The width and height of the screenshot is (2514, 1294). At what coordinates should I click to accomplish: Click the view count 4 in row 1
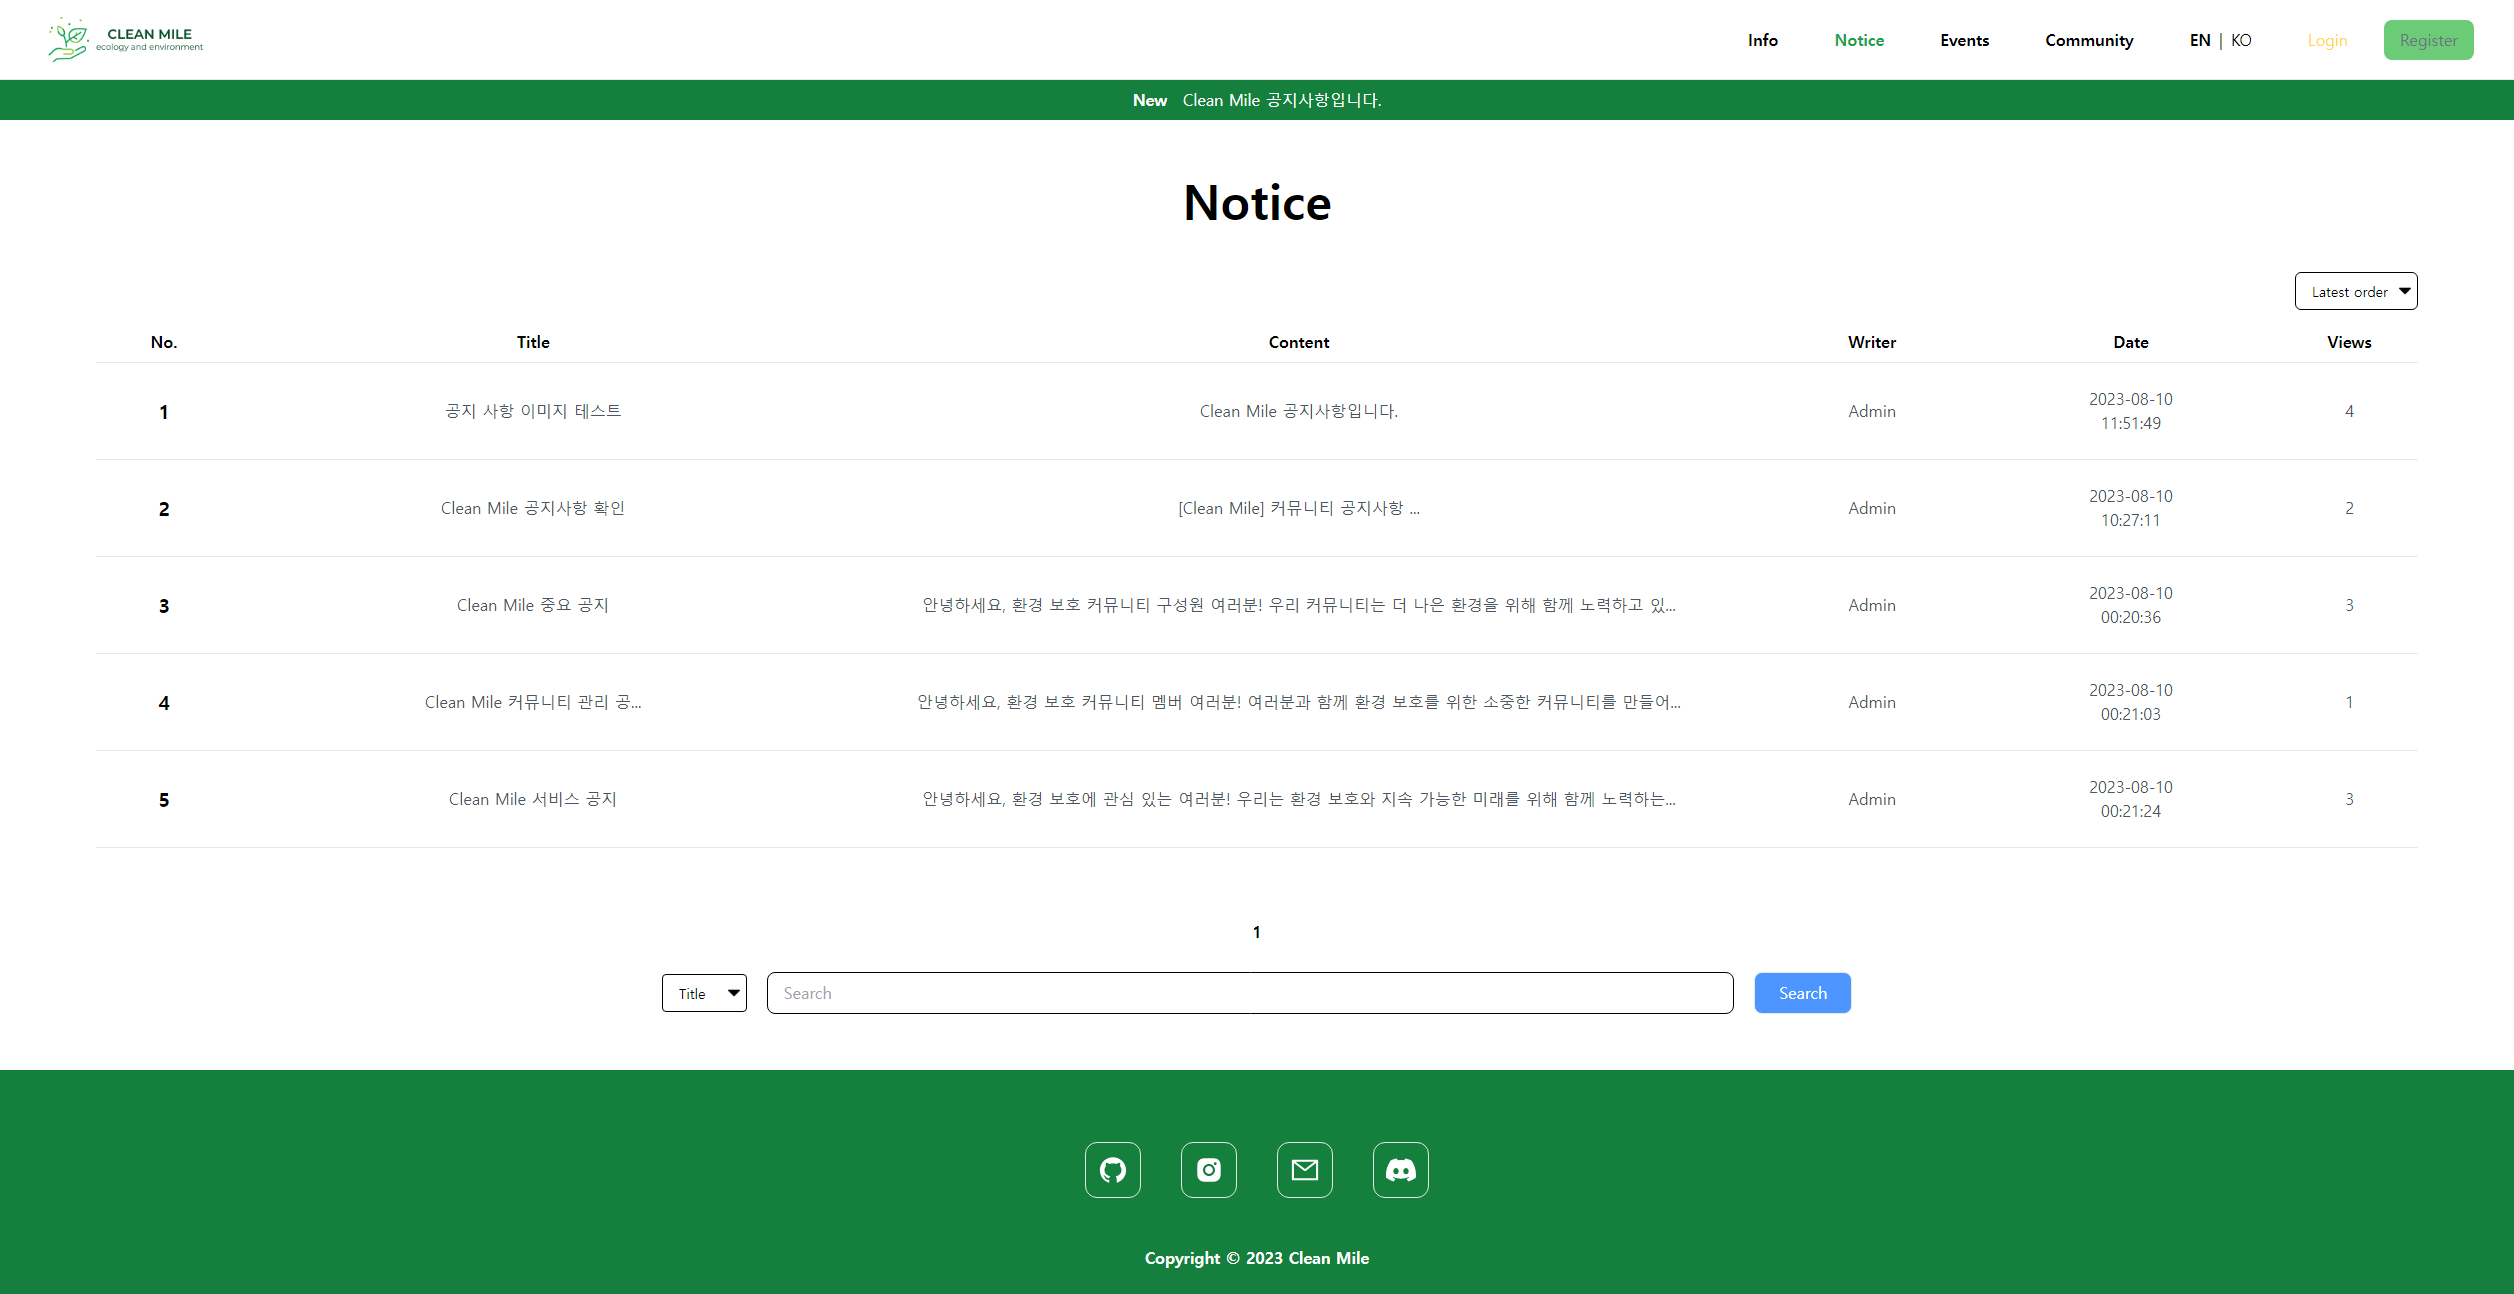pyautogui.click(x=2349, y=411)
